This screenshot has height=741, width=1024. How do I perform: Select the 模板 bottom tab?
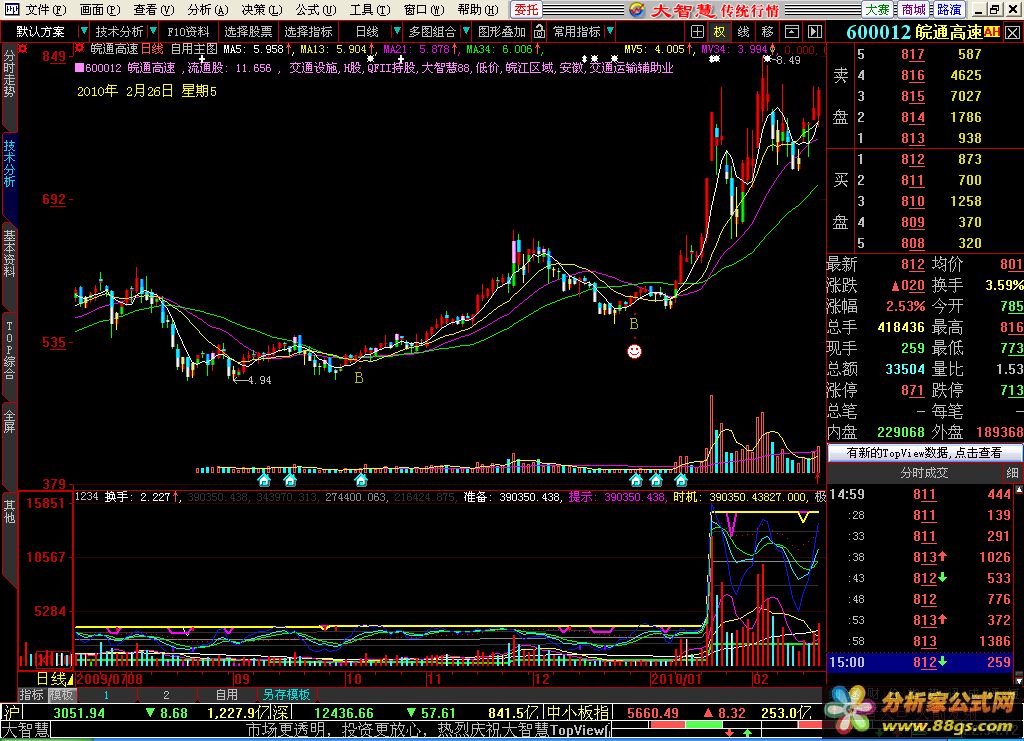tap(62, 695)
